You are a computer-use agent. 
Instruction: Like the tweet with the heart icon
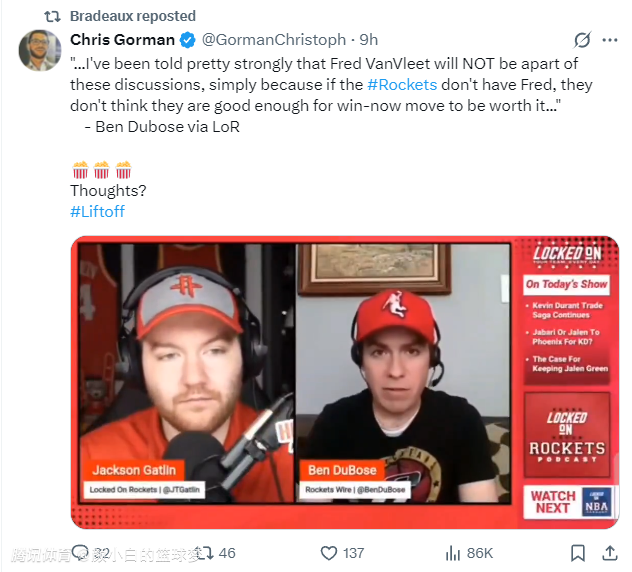[x=329, y=553]
